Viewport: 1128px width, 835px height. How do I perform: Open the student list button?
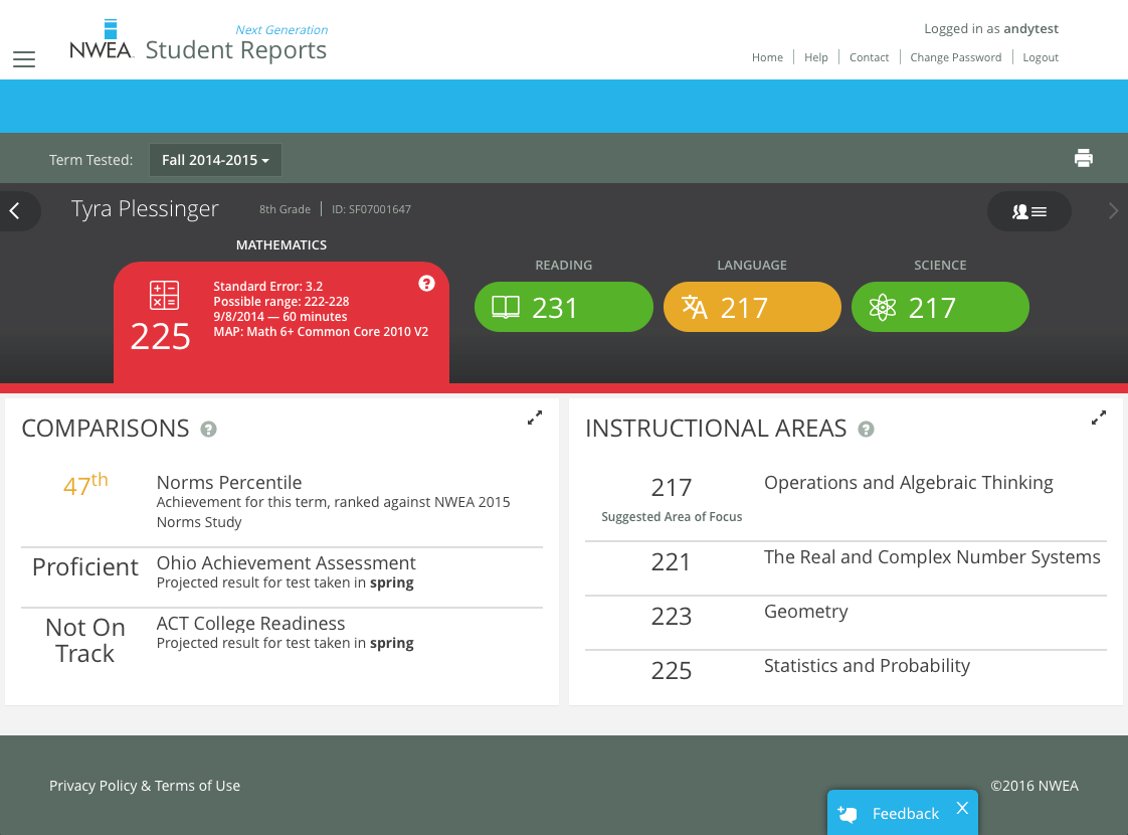pyautogui.click(x=1029, y=211)
